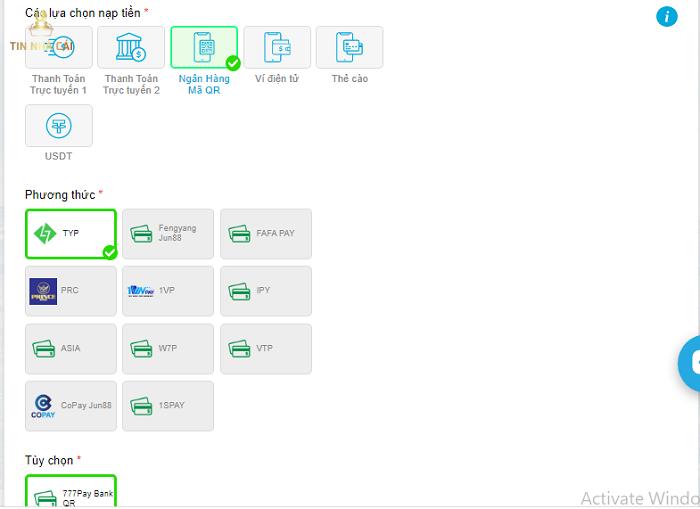This screenshot has width=700, height=509.
Task: Select Thanh Toán Trực tuyến 1 deposit option
Action: click(59, 47)
